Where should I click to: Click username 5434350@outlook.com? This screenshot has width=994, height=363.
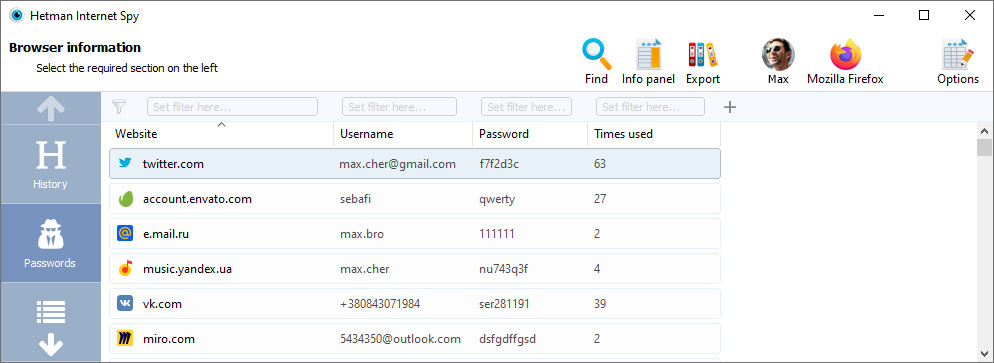pos(400,339)
